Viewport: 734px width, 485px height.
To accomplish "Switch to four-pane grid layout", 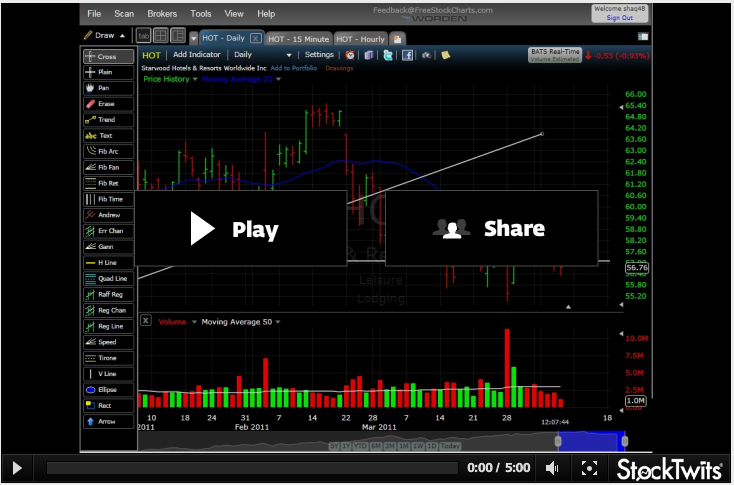I will [x=161, y=36].
